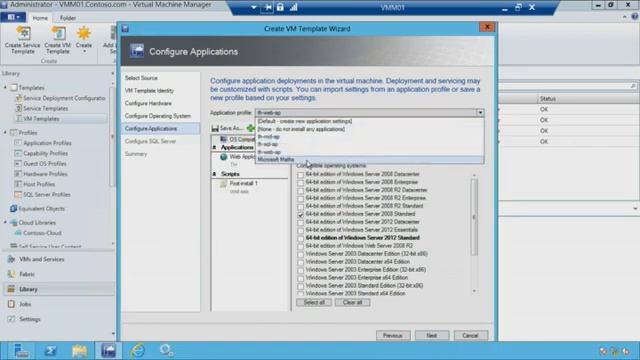Click the pin icon on remote session bar
Screen dimensions: 640x360
(268, 7)
